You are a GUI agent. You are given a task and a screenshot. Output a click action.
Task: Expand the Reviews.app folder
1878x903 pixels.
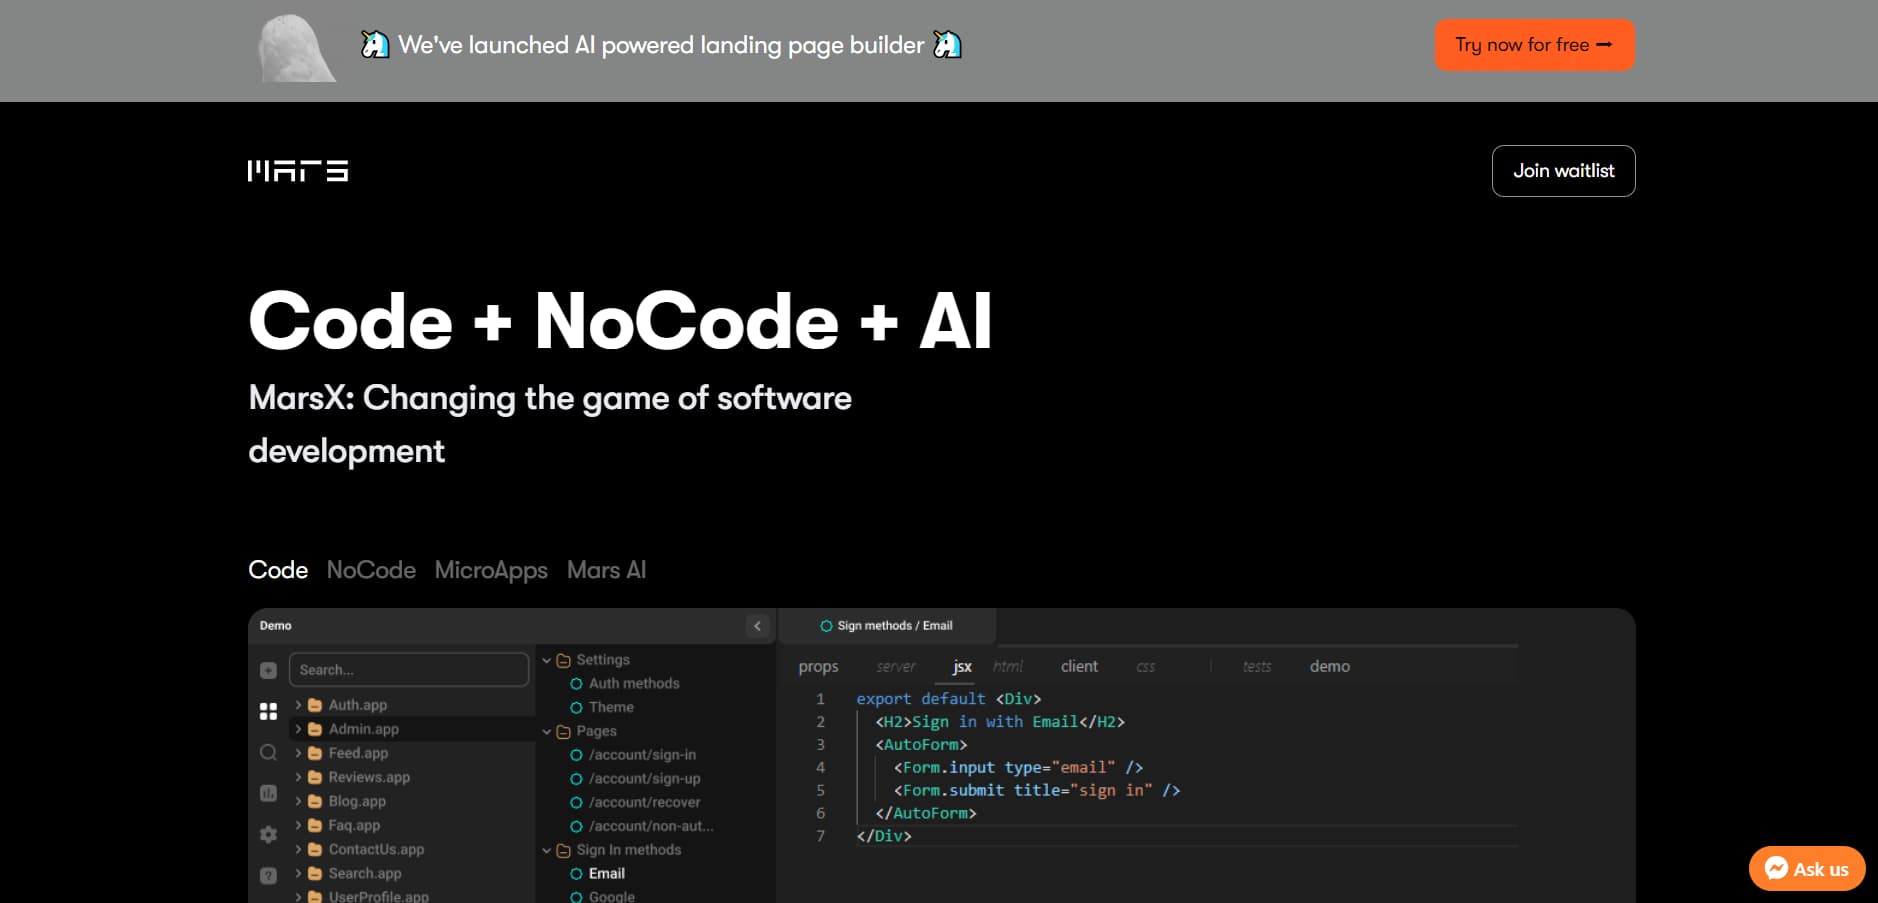coord(298,777)
